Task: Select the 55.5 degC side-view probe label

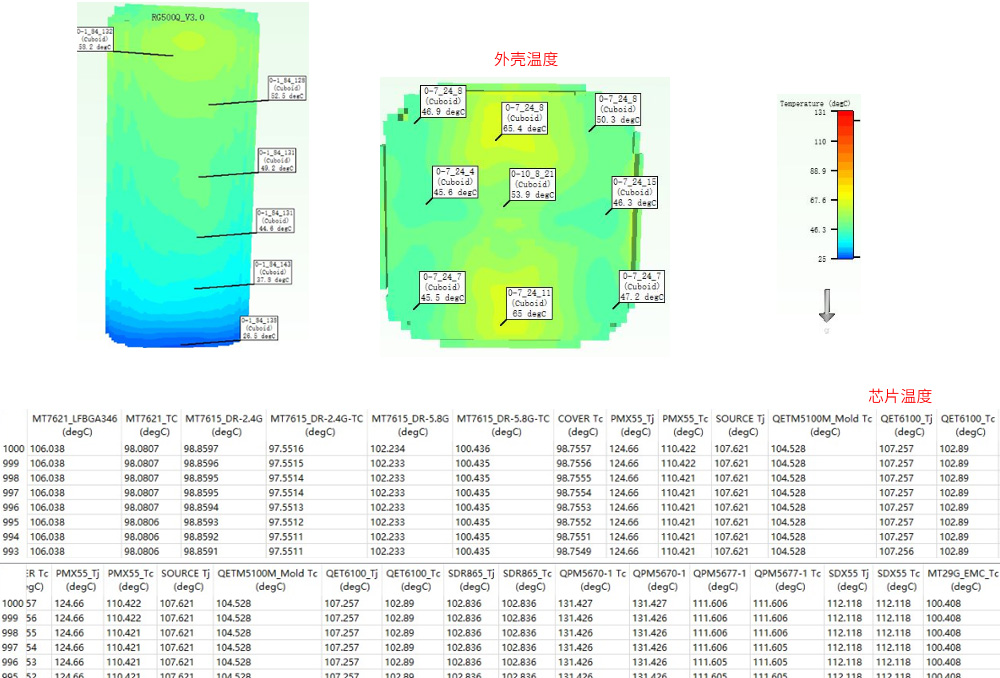Action: 287,88
